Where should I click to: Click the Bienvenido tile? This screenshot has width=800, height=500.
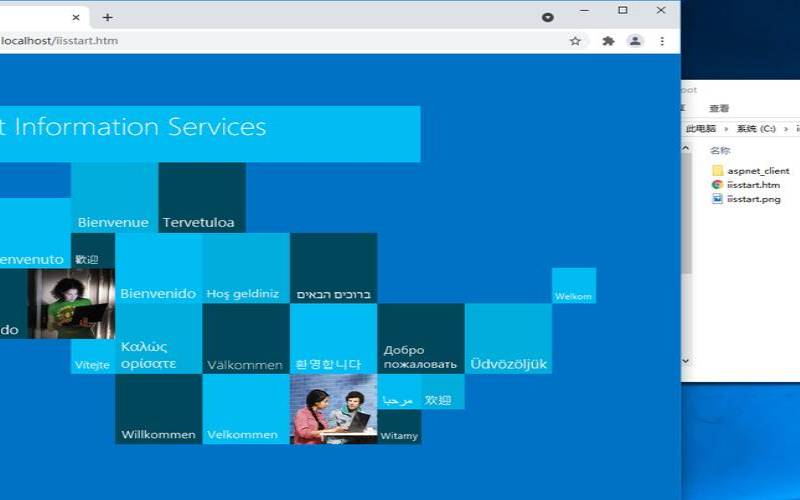click(159, 268)
